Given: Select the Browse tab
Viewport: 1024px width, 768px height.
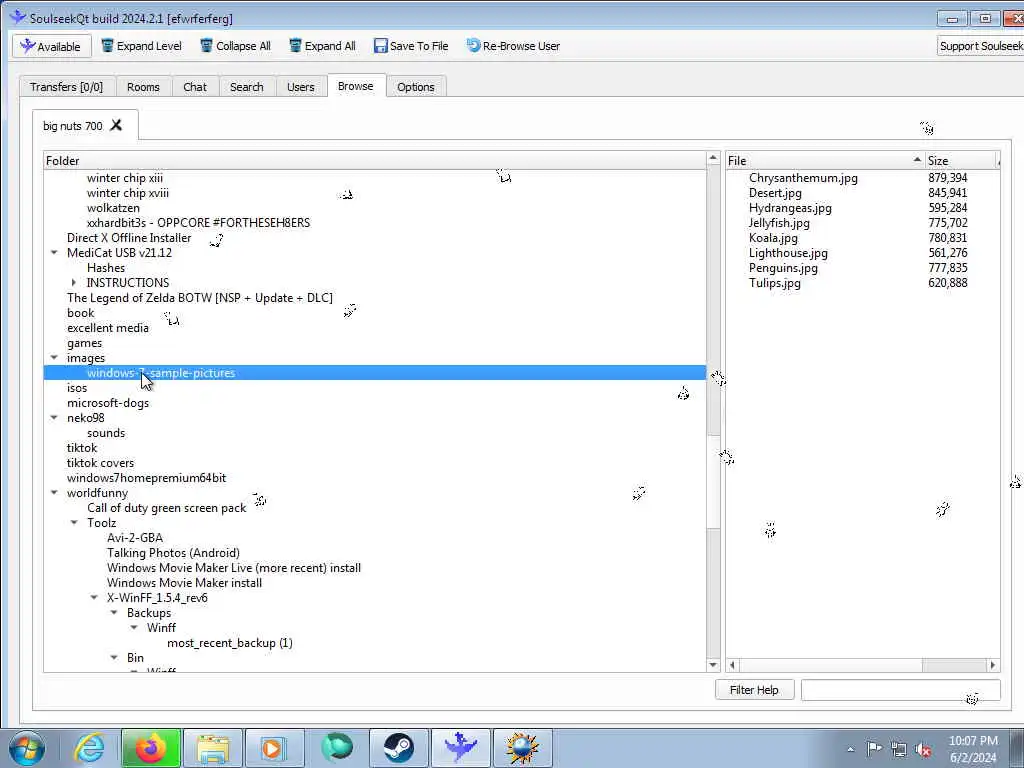Looking at the screenshot, I should pyautogui.click(x=356, y=86).
